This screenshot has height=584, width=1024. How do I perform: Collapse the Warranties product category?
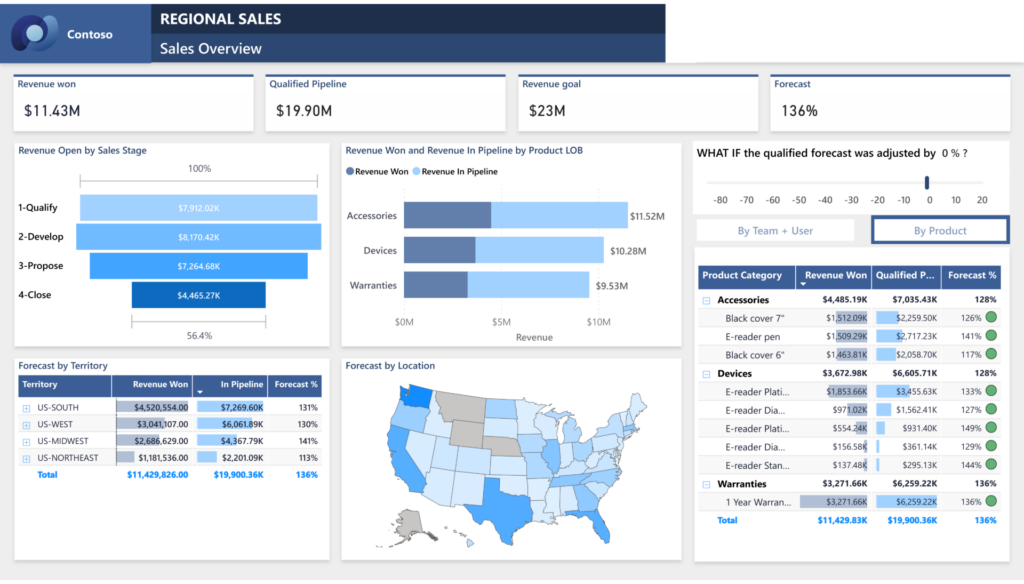pyautogui.click(x=706, y=484)
